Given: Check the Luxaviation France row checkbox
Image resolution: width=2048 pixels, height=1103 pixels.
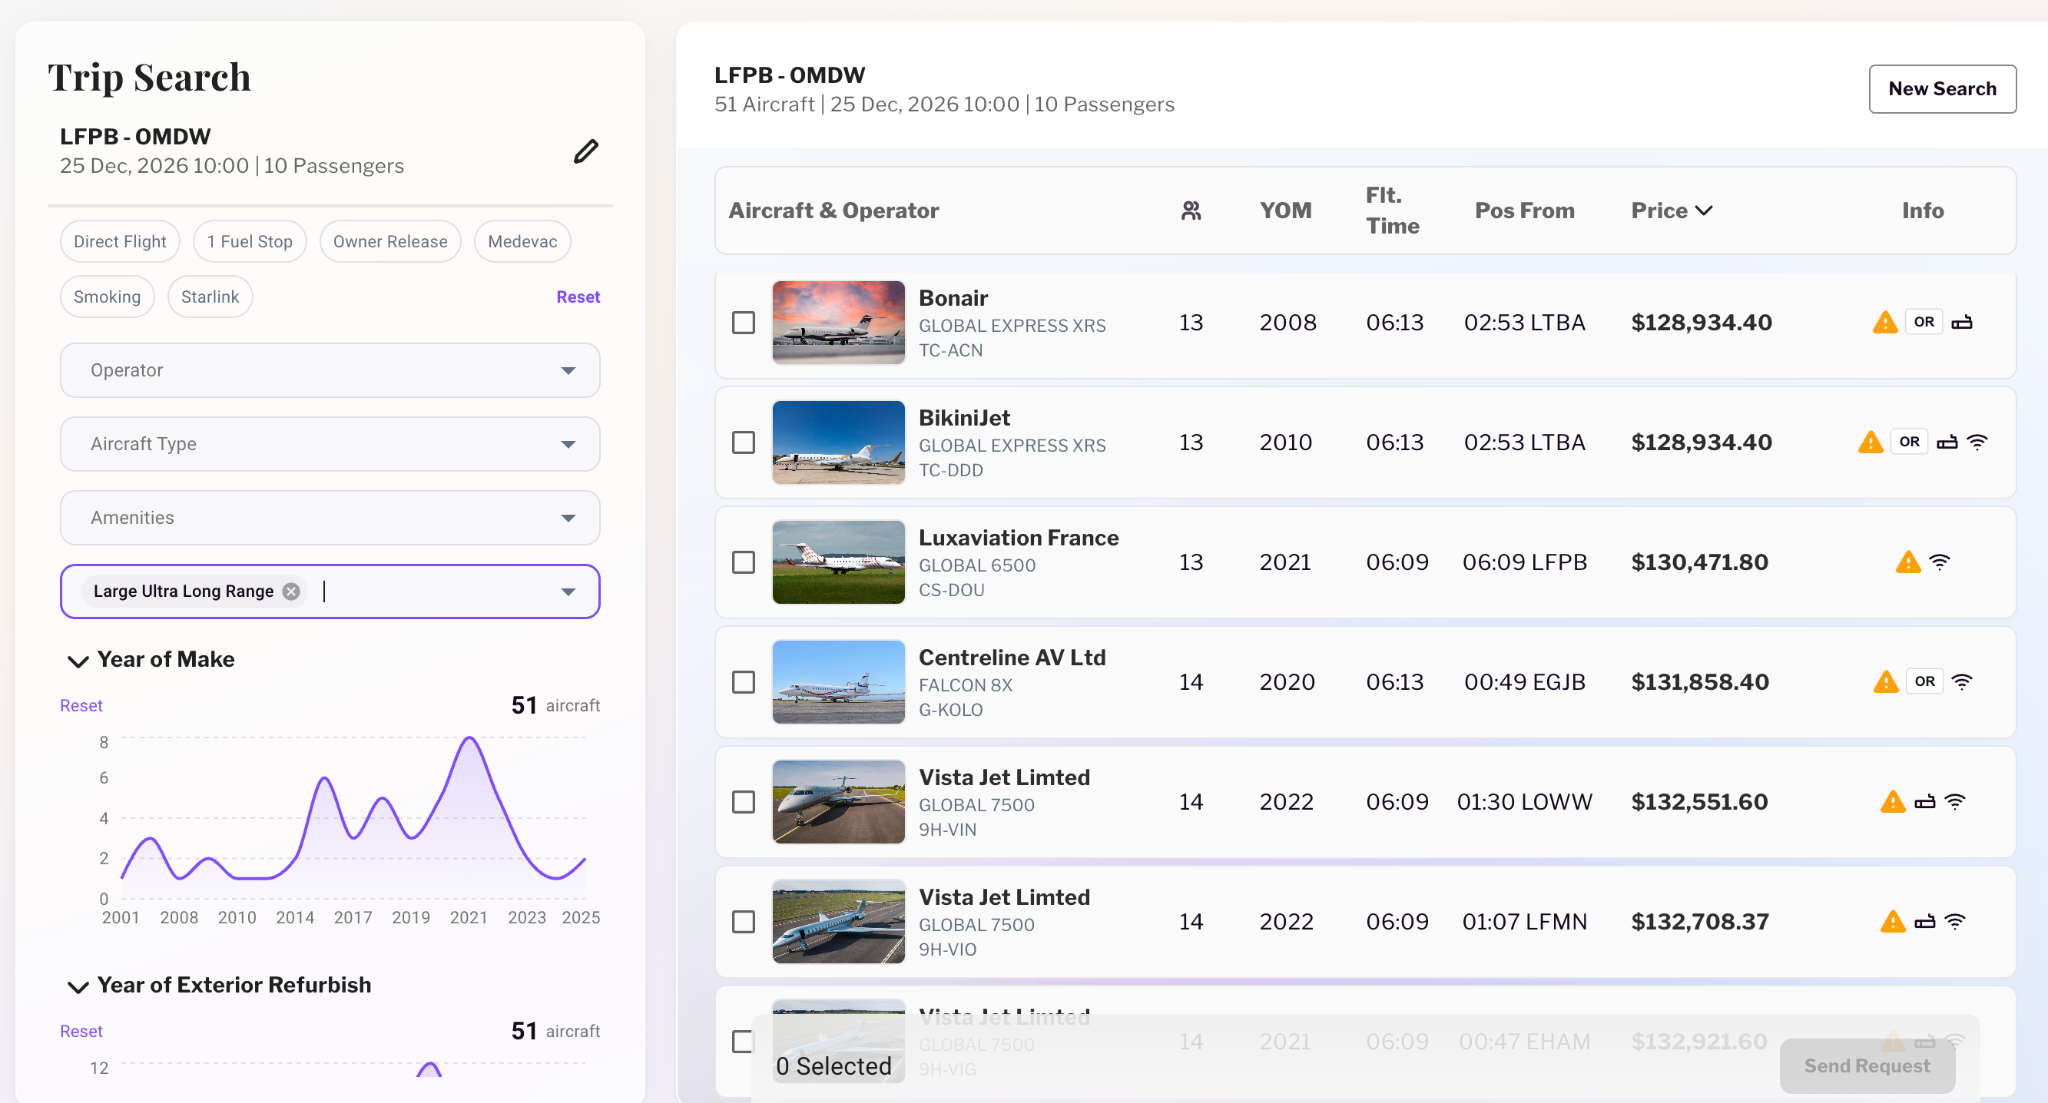Looking at the screenshot, I should tap(743, 562).
